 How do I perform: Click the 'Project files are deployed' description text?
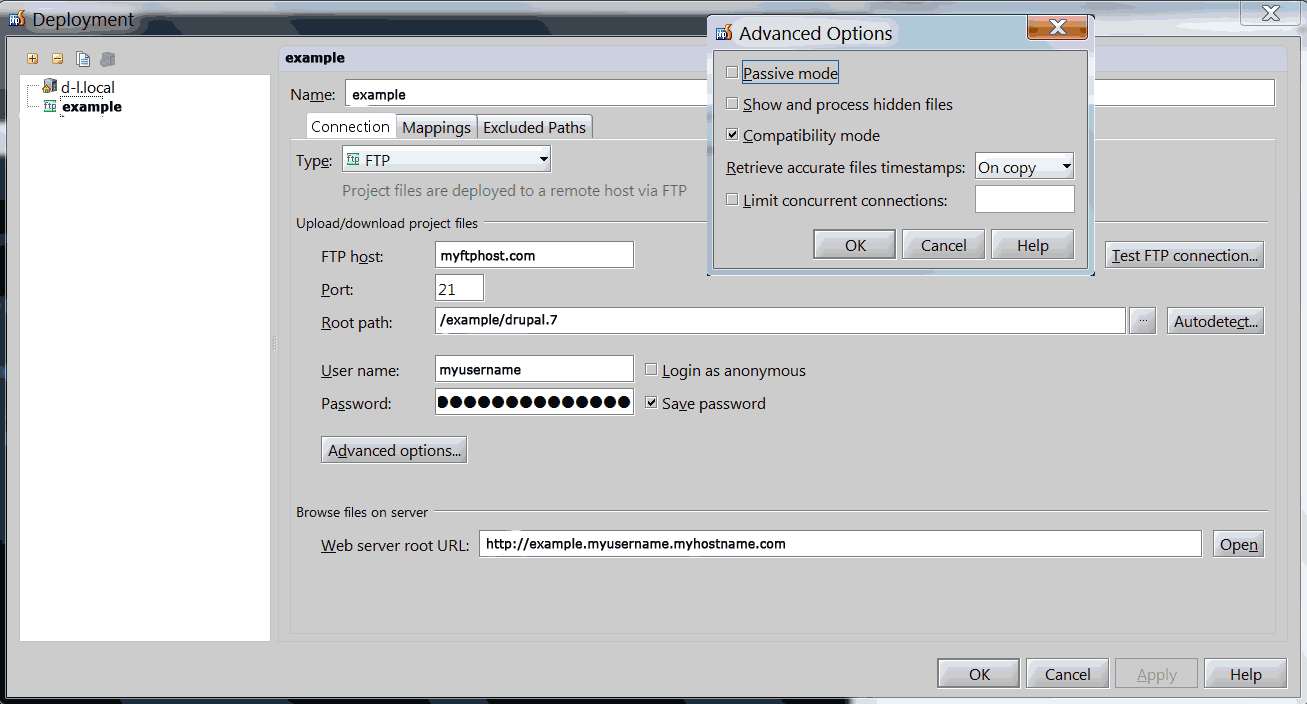[x=514, y=190]
